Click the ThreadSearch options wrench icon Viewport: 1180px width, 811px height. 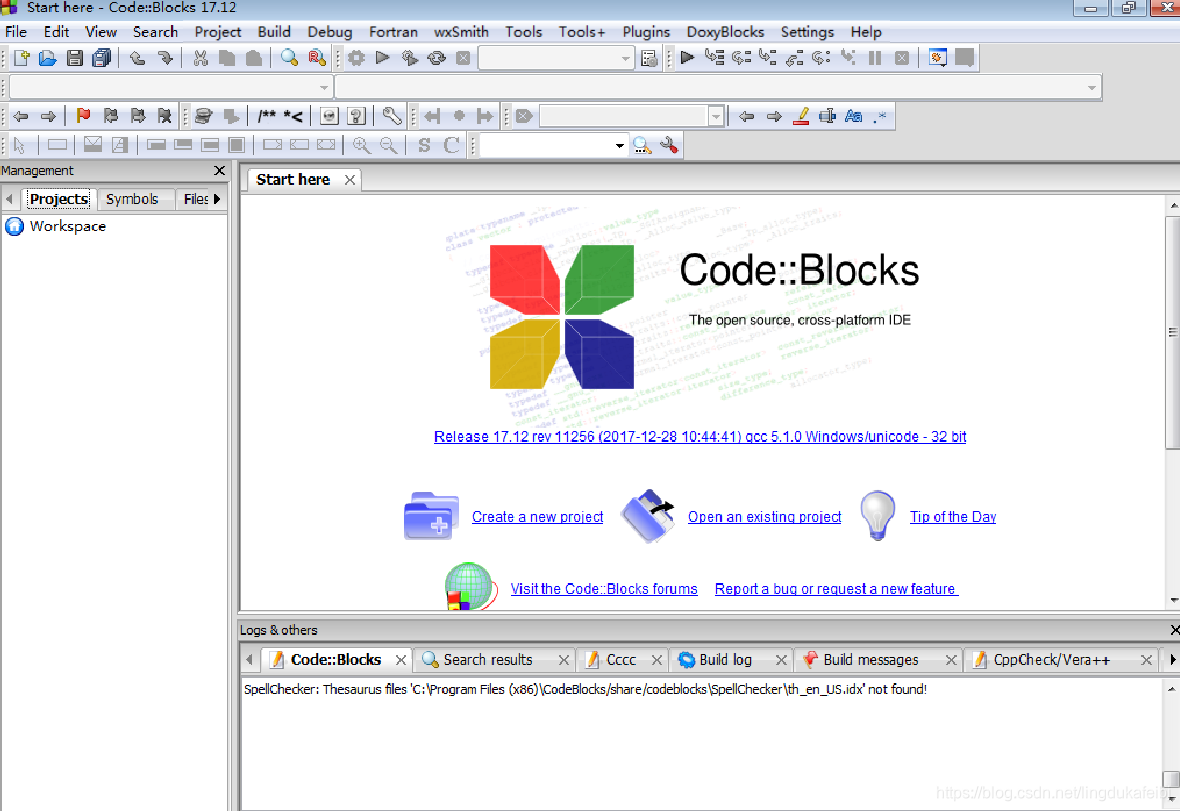669,145
